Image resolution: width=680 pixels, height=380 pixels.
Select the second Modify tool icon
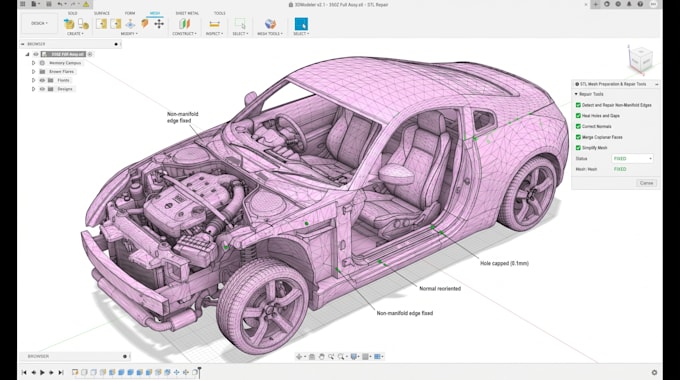pos(115,24)
